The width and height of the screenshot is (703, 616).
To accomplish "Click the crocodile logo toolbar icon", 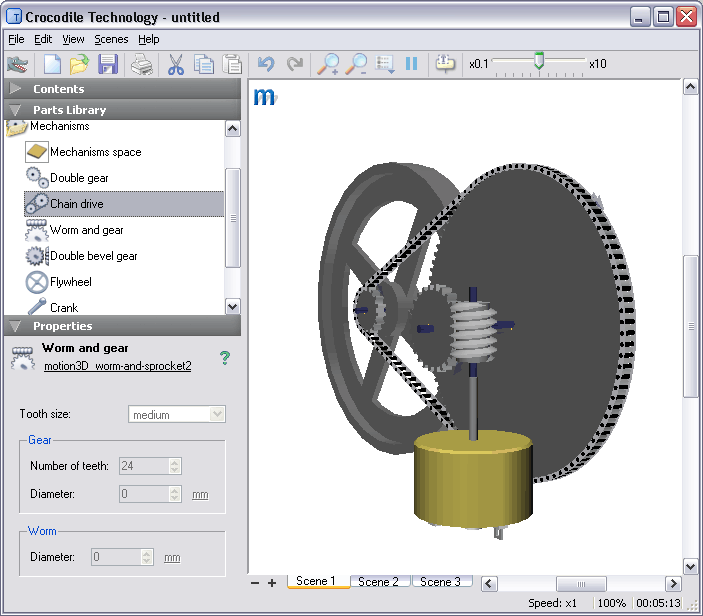I will (17, 64).
